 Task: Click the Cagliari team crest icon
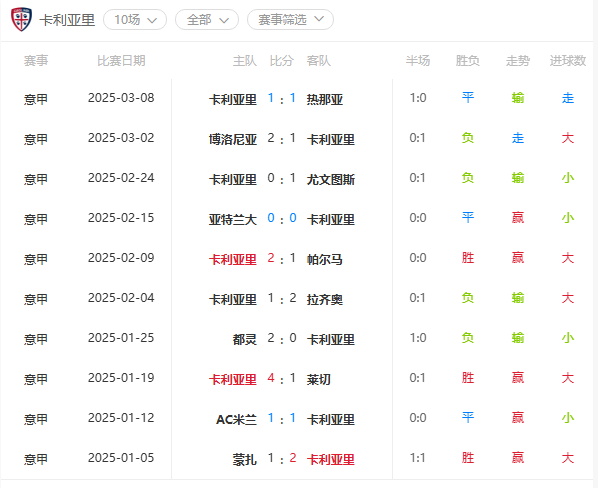pyautogui.click(x=21, y=19)
